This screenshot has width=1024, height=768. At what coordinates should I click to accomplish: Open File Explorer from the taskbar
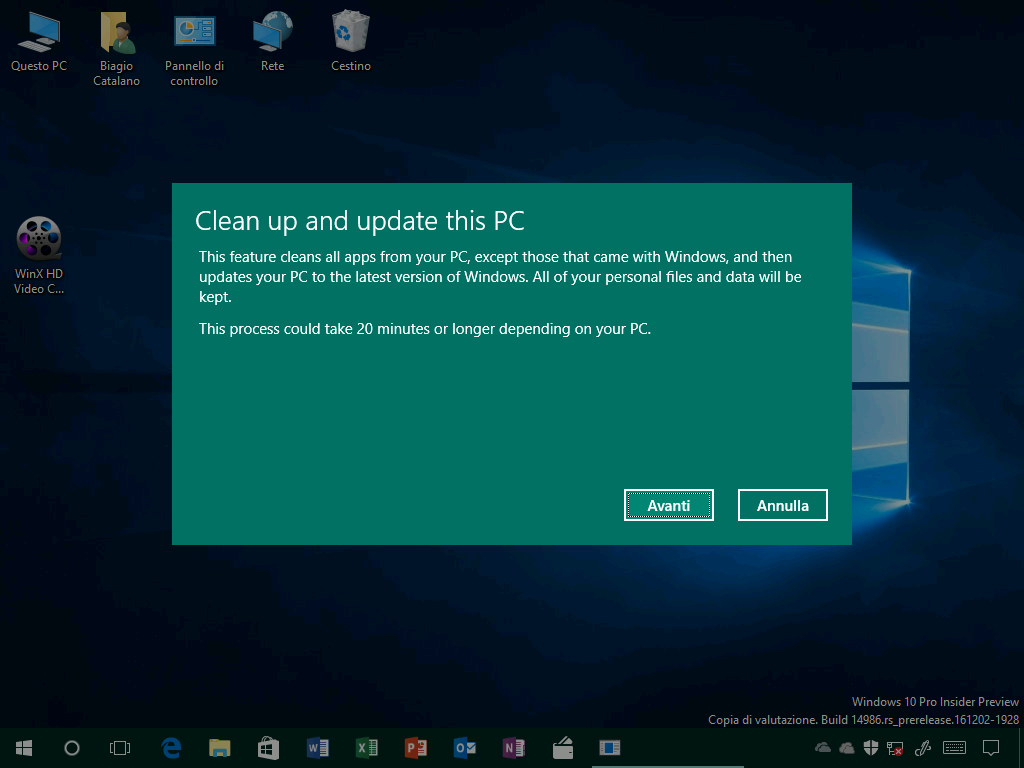coord(219,748)
